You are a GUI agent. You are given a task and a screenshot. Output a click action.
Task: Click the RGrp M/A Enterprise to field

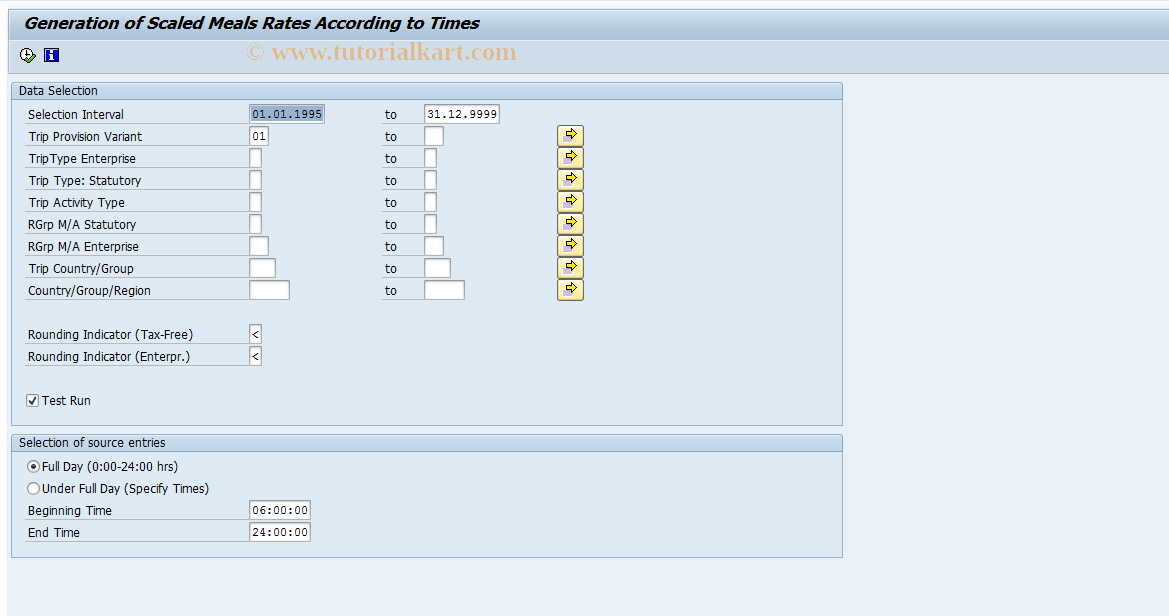point(434,246)
